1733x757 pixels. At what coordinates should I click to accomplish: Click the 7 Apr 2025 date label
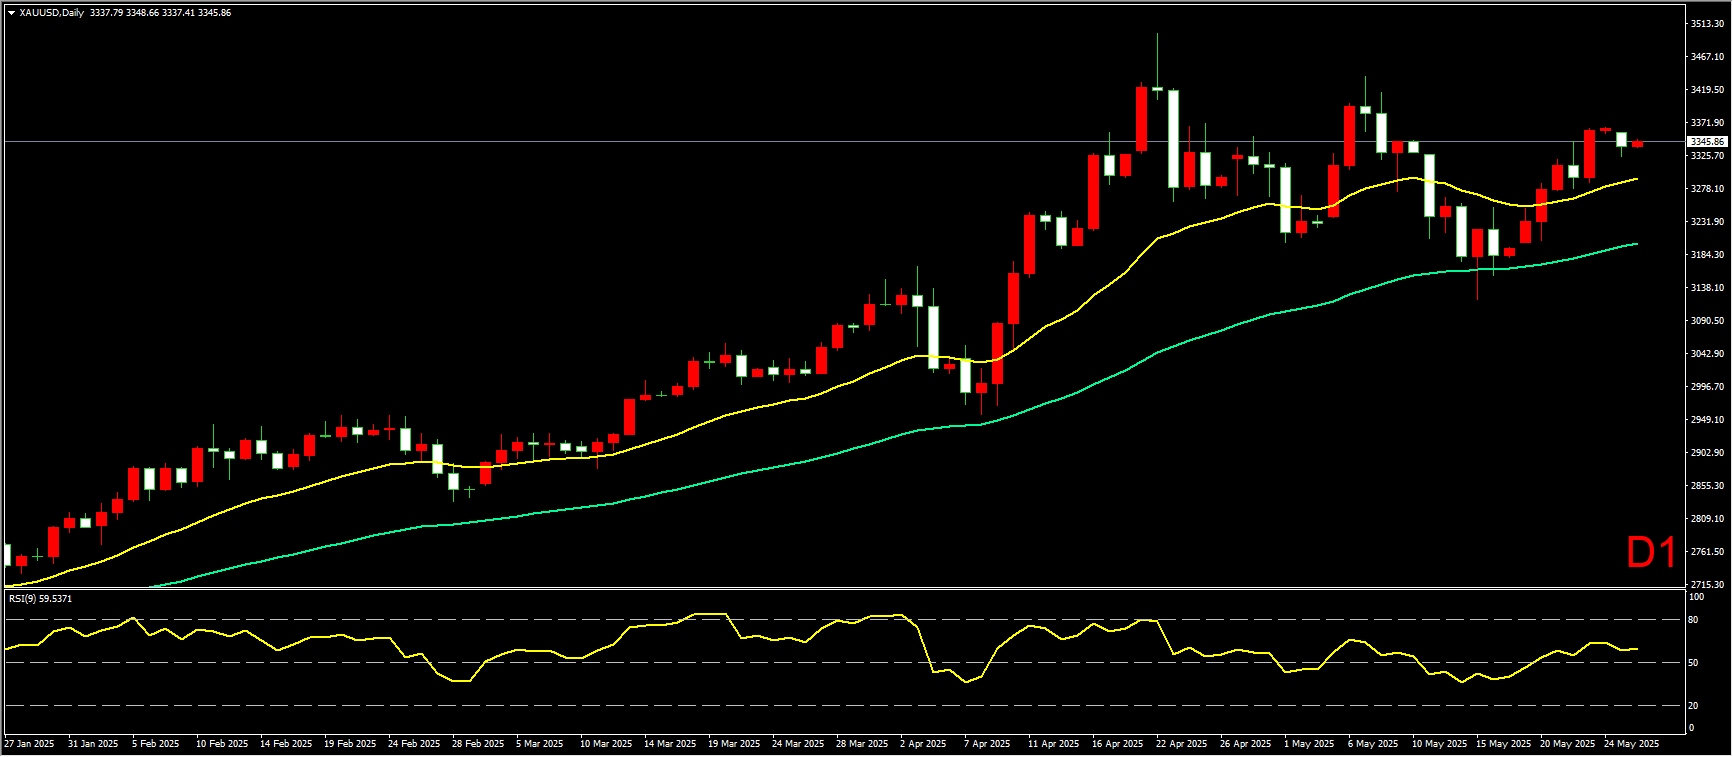pos(987,744)
